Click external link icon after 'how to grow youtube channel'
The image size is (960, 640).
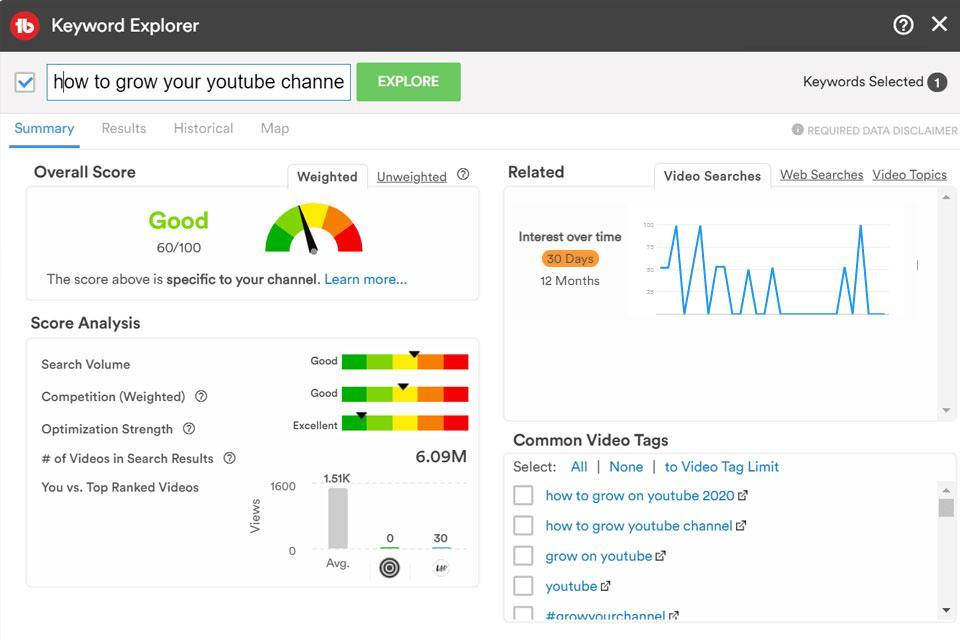[741, 525]
